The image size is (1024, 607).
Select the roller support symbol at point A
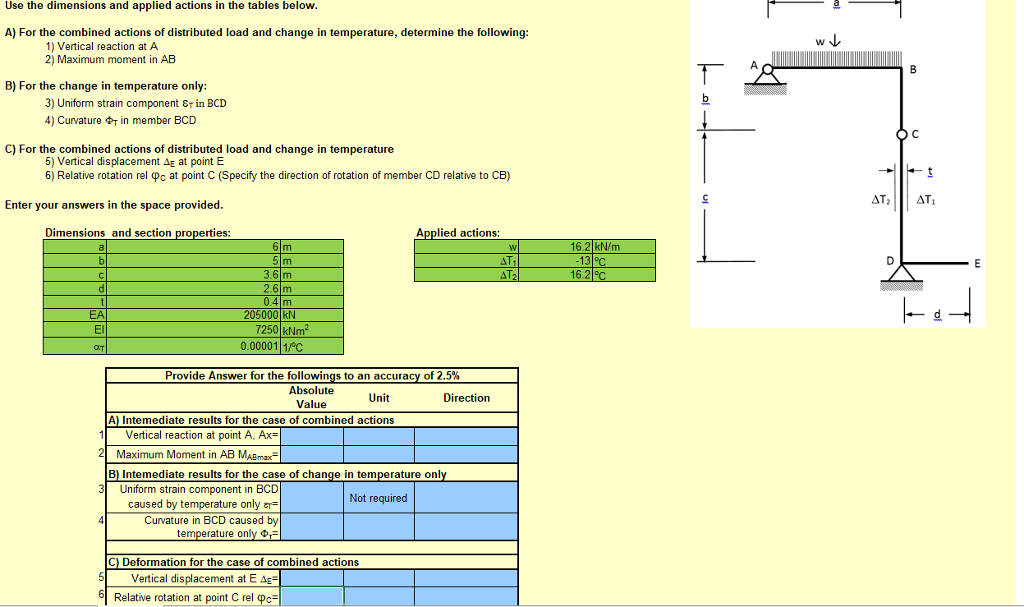click(x=766, y=76)
